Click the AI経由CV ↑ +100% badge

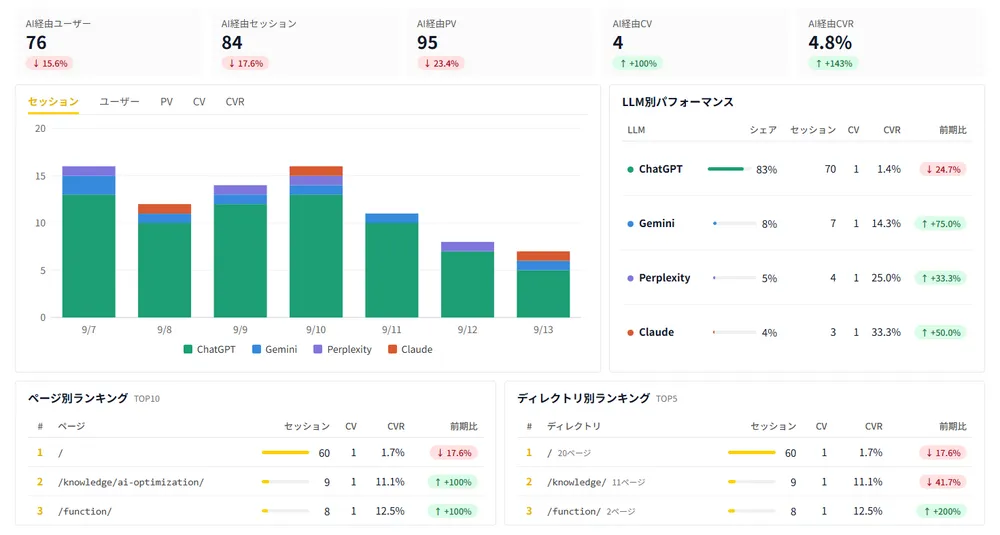[x=638, y=63]
